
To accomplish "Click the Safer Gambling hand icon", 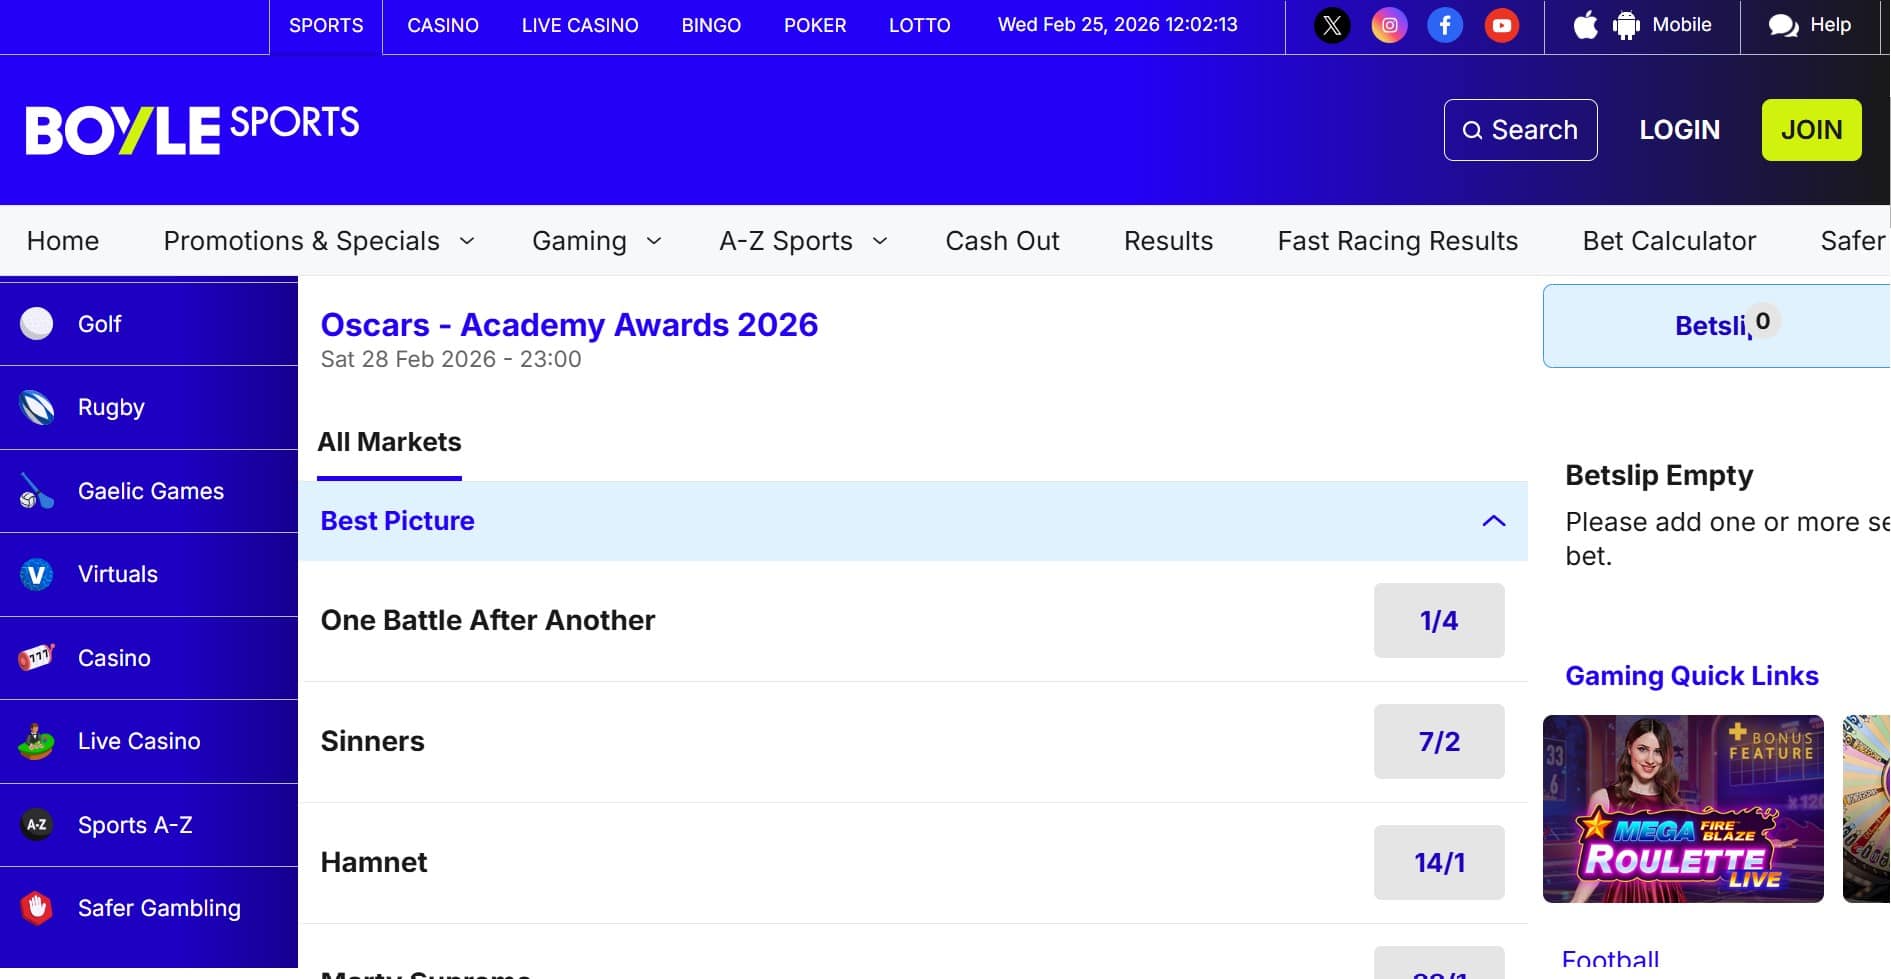I will tap(37, 908).
